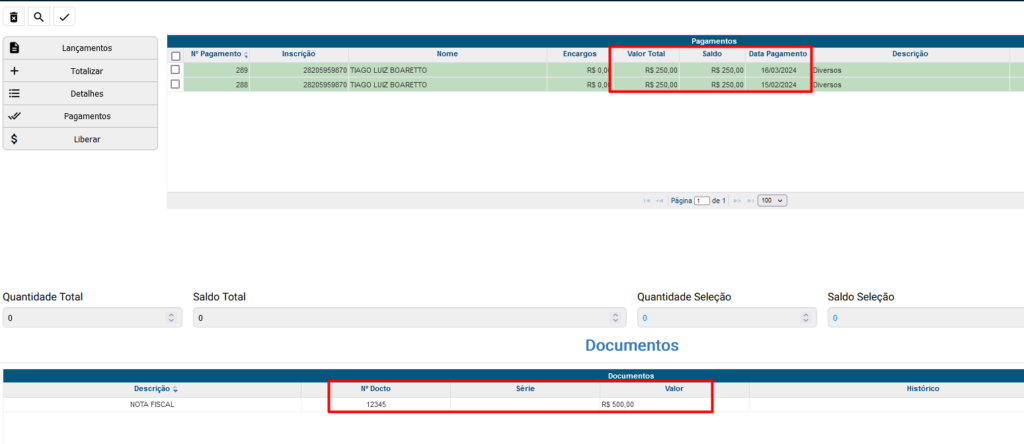Open Lançamentos in the side menu
The height and width of the screenshot is (444, 1024).
[80, 48]
